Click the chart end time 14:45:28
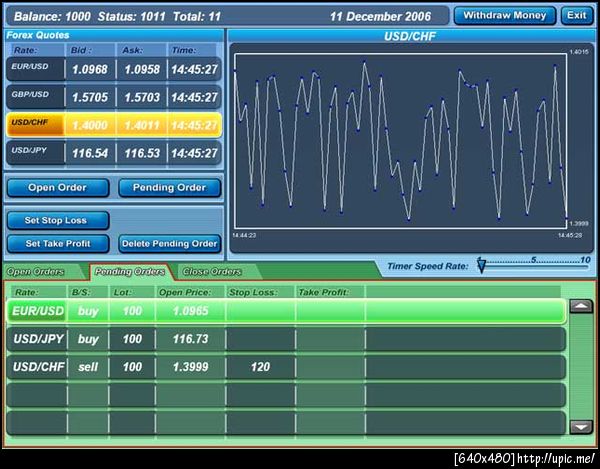Image resolution: width=600 pixels, height=469 pixels. point(570,235)
